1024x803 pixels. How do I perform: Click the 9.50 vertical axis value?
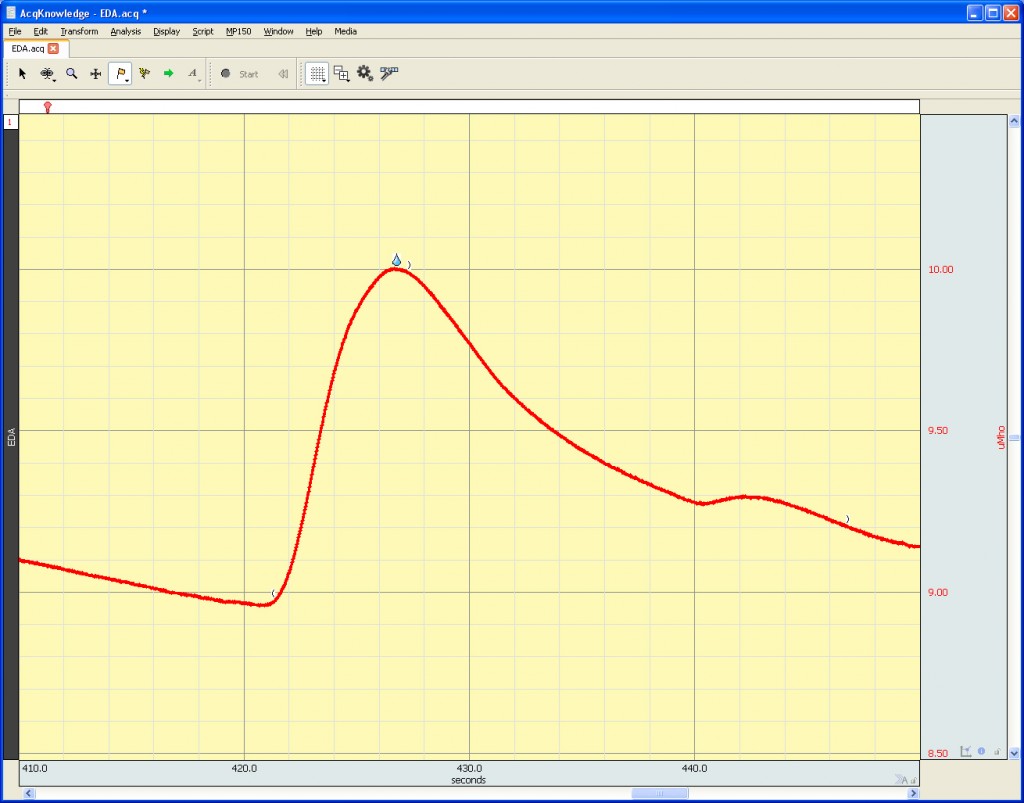[938, 430]
